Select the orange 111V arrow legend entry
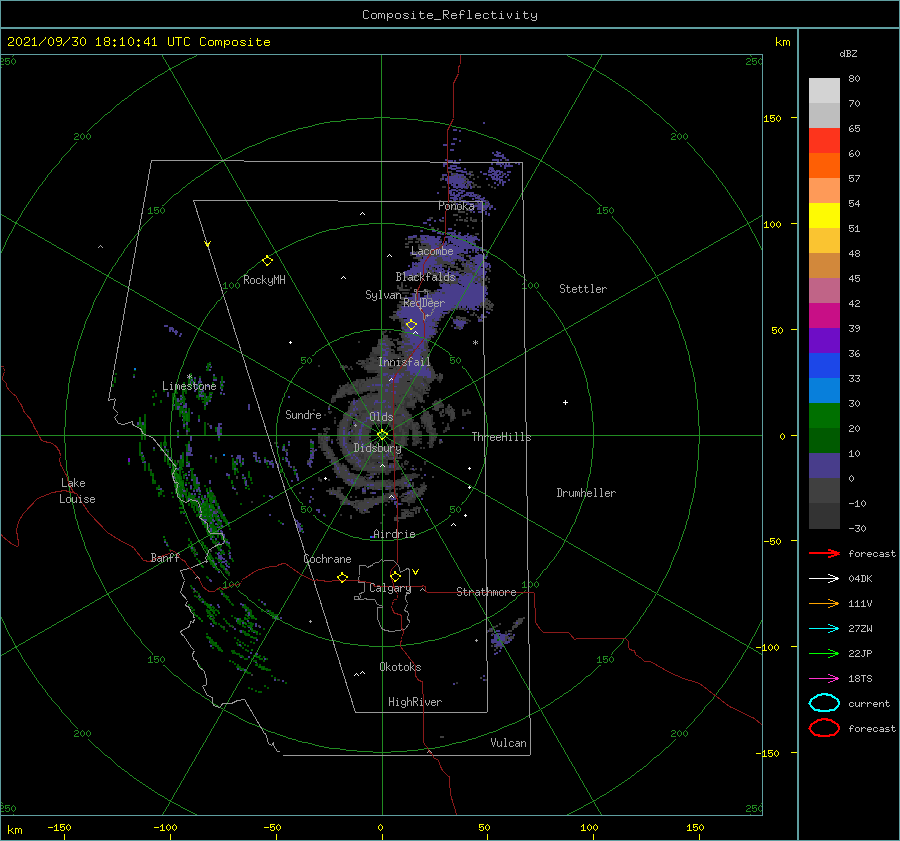 coord(824,603)
